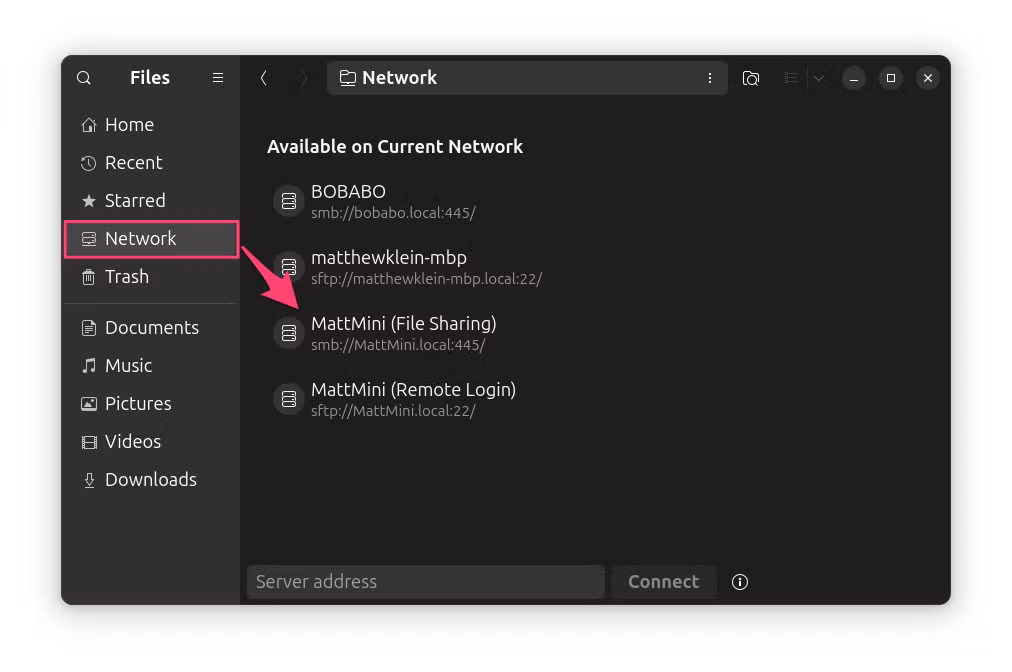The height and width of the screenshot is (672, 1012).
Task: Click the Network path bar label
Action: click(400, 78)
